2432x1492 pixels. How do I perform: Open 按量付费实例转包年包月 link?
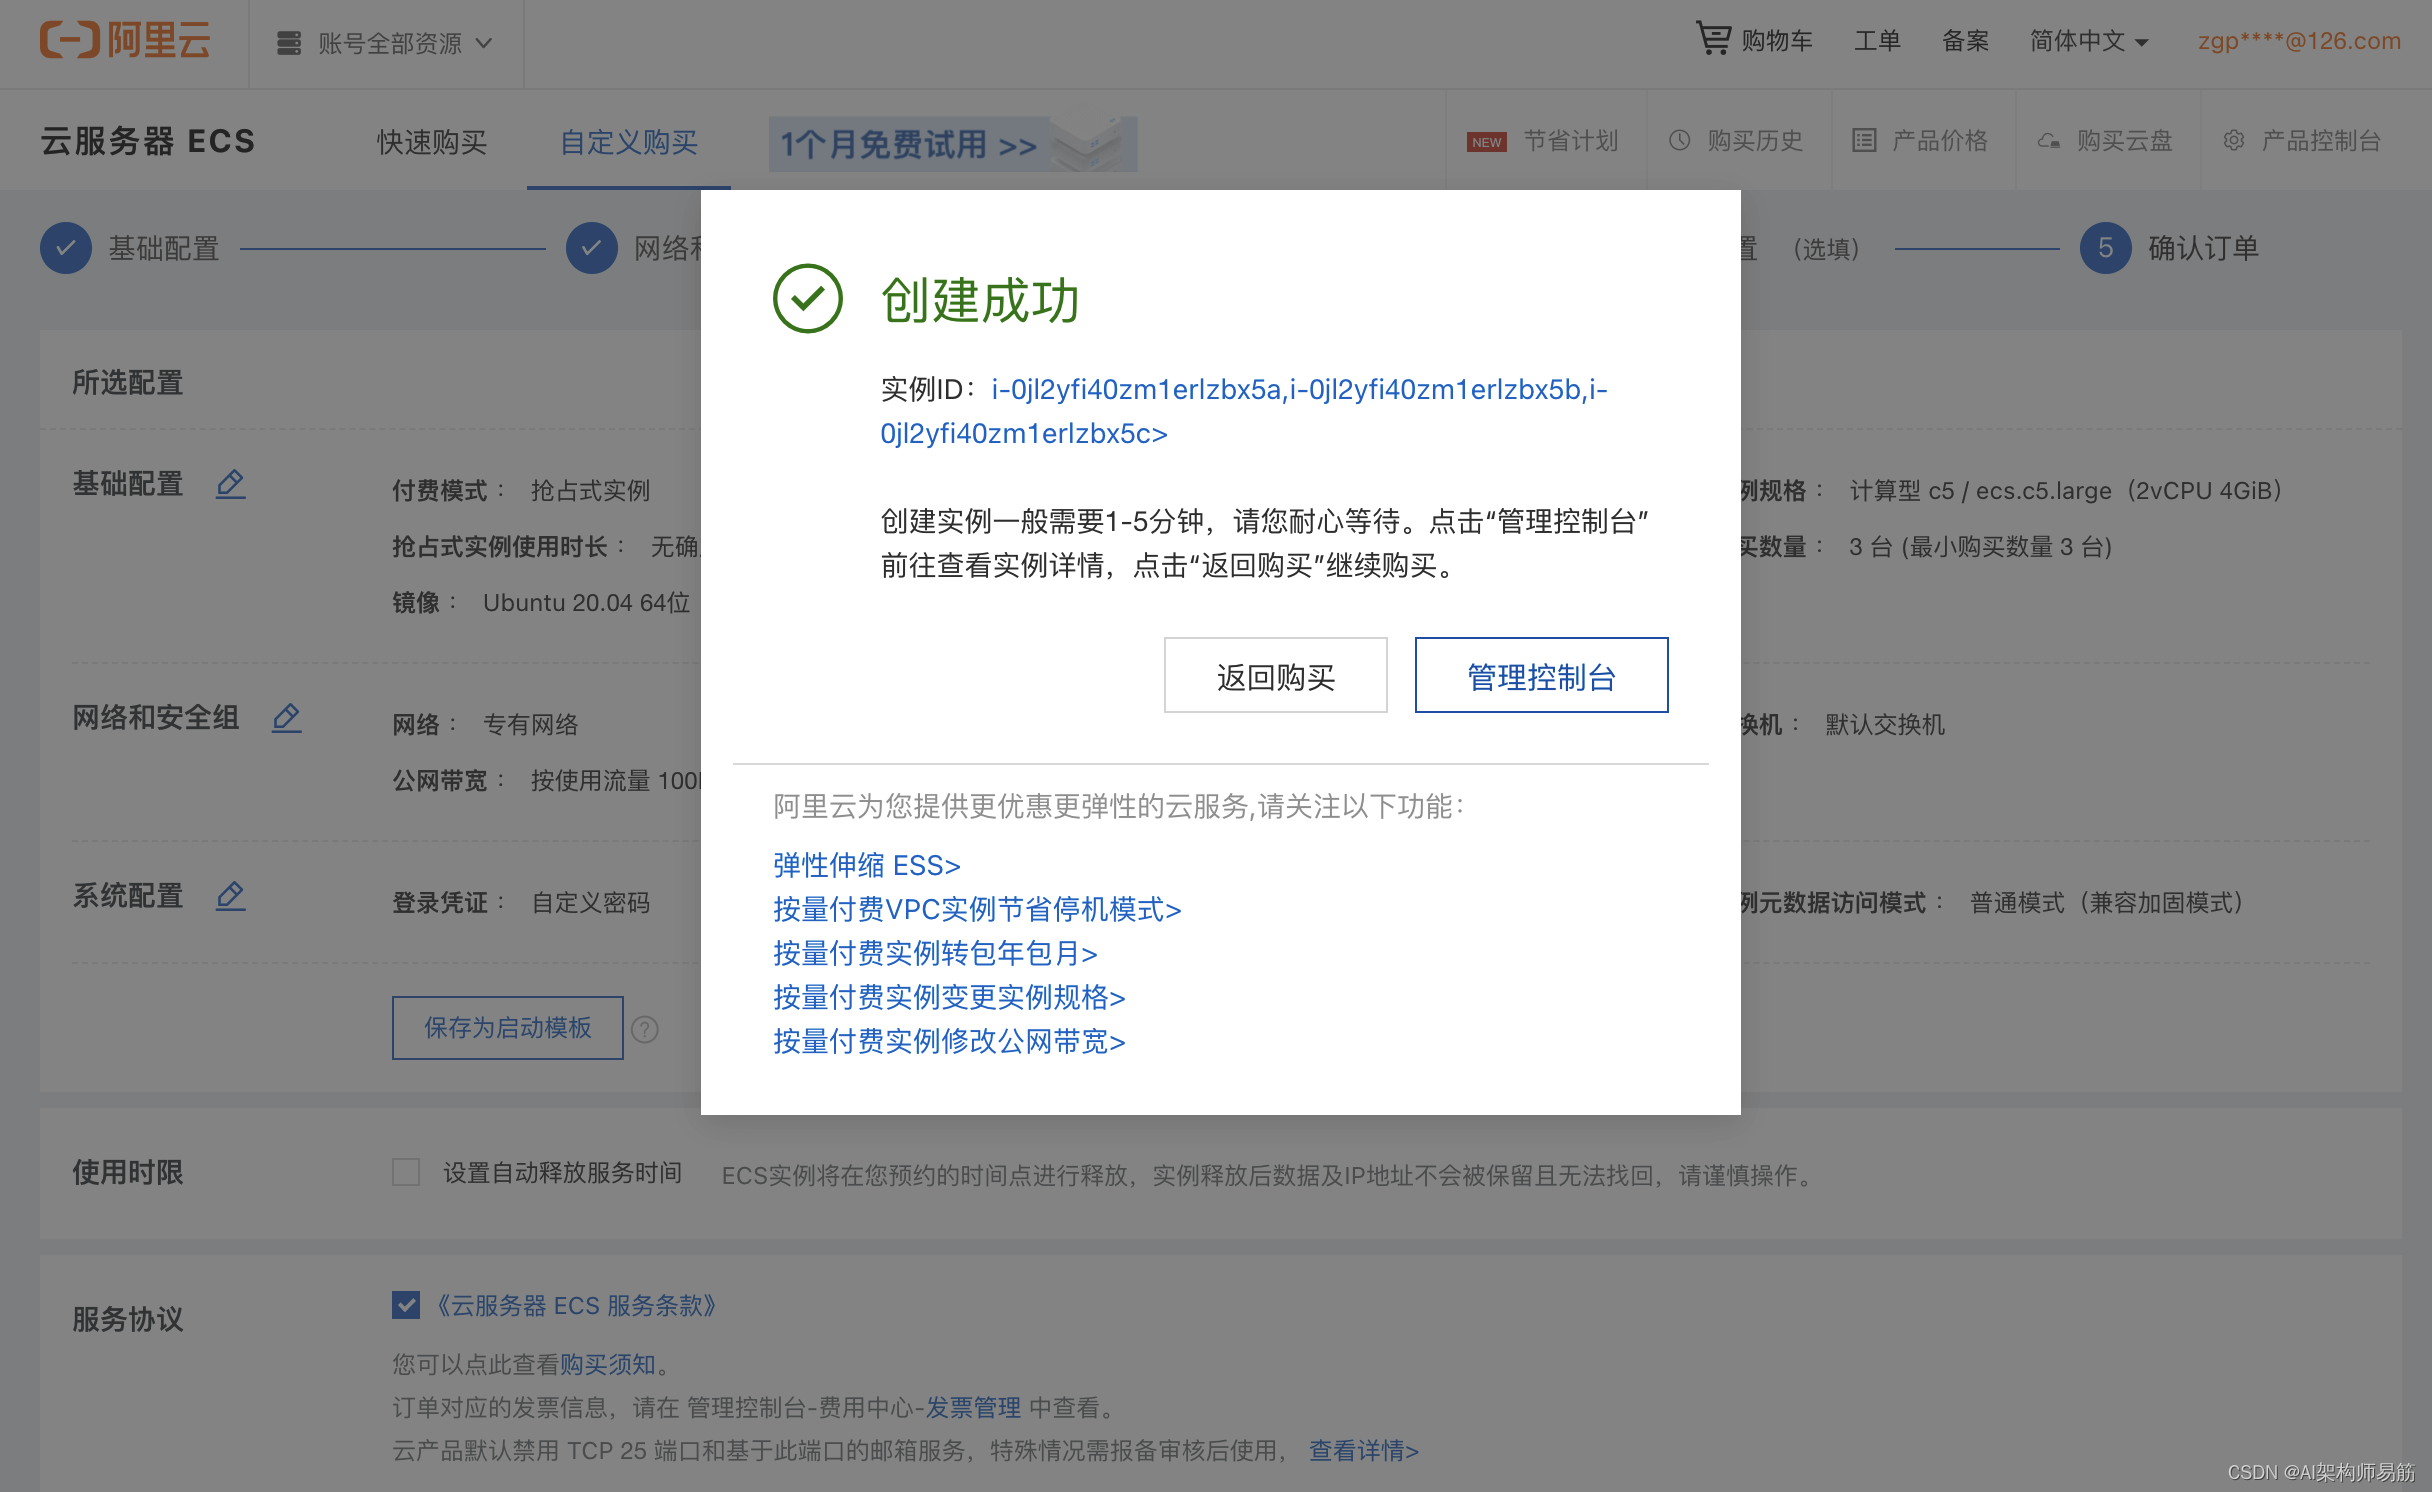[935, 953]
